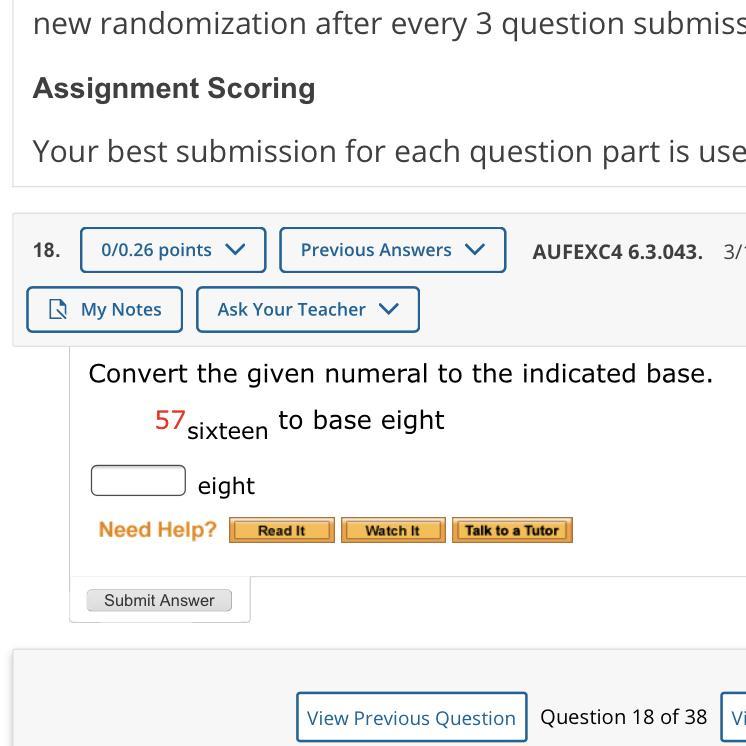Open the Previous Answers dropdown

392,250
